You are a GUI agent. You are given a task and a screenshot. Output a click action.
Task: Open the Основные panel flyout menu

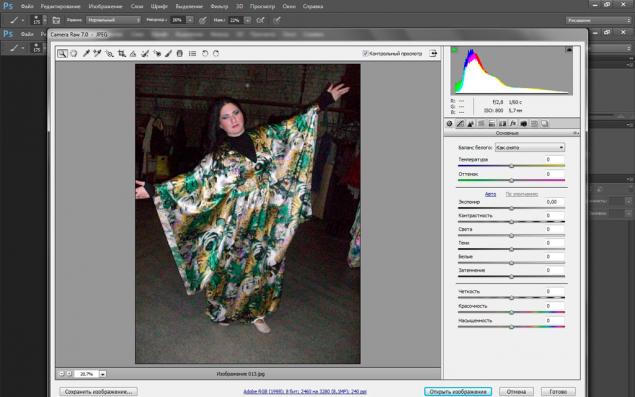pyautogui.click(x=575, y=133)
